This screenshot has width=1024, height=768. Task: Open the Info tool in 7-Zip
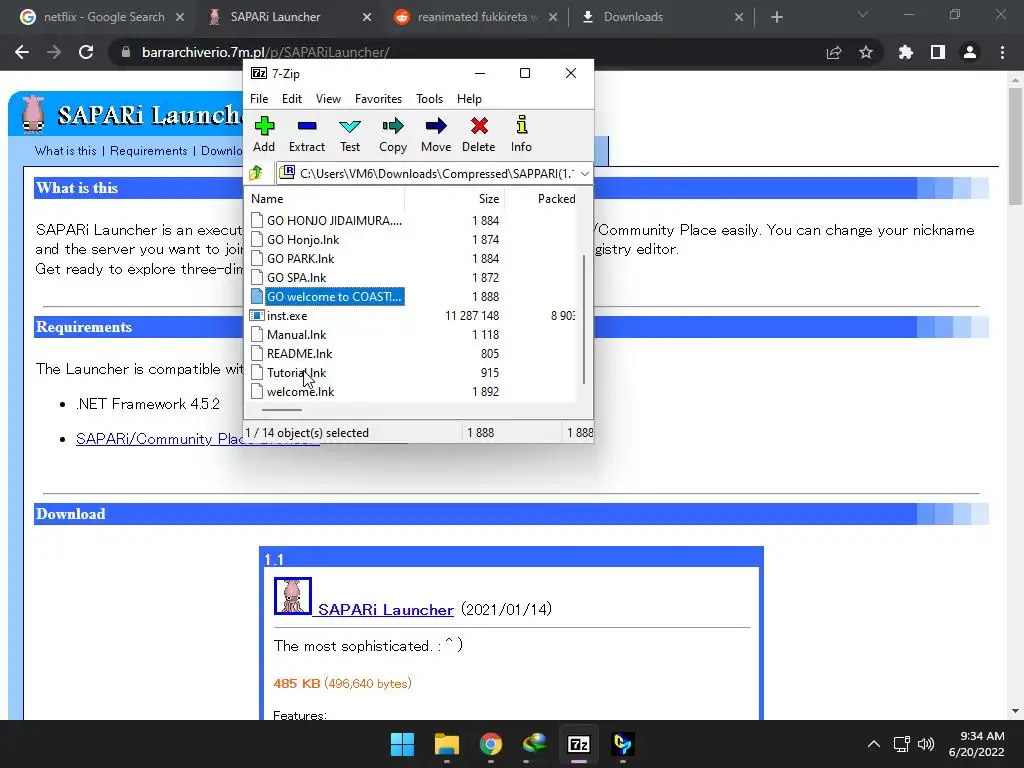tap(521, 135)
